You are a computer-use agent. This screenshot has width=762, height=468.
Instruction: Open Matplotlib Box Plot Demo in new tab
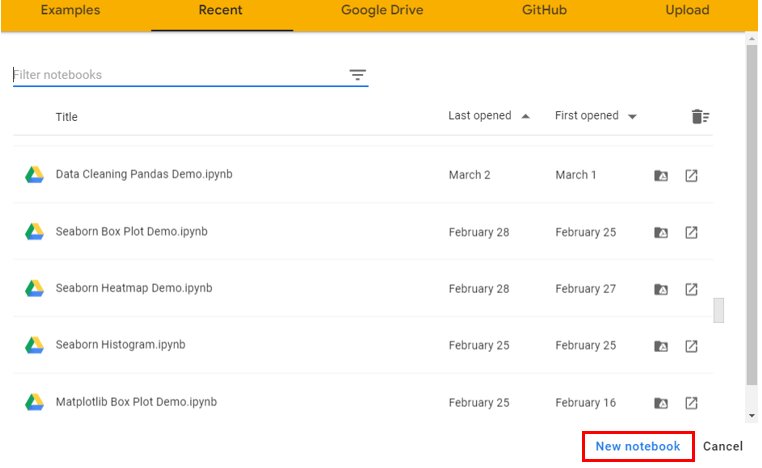pos(691,403)
